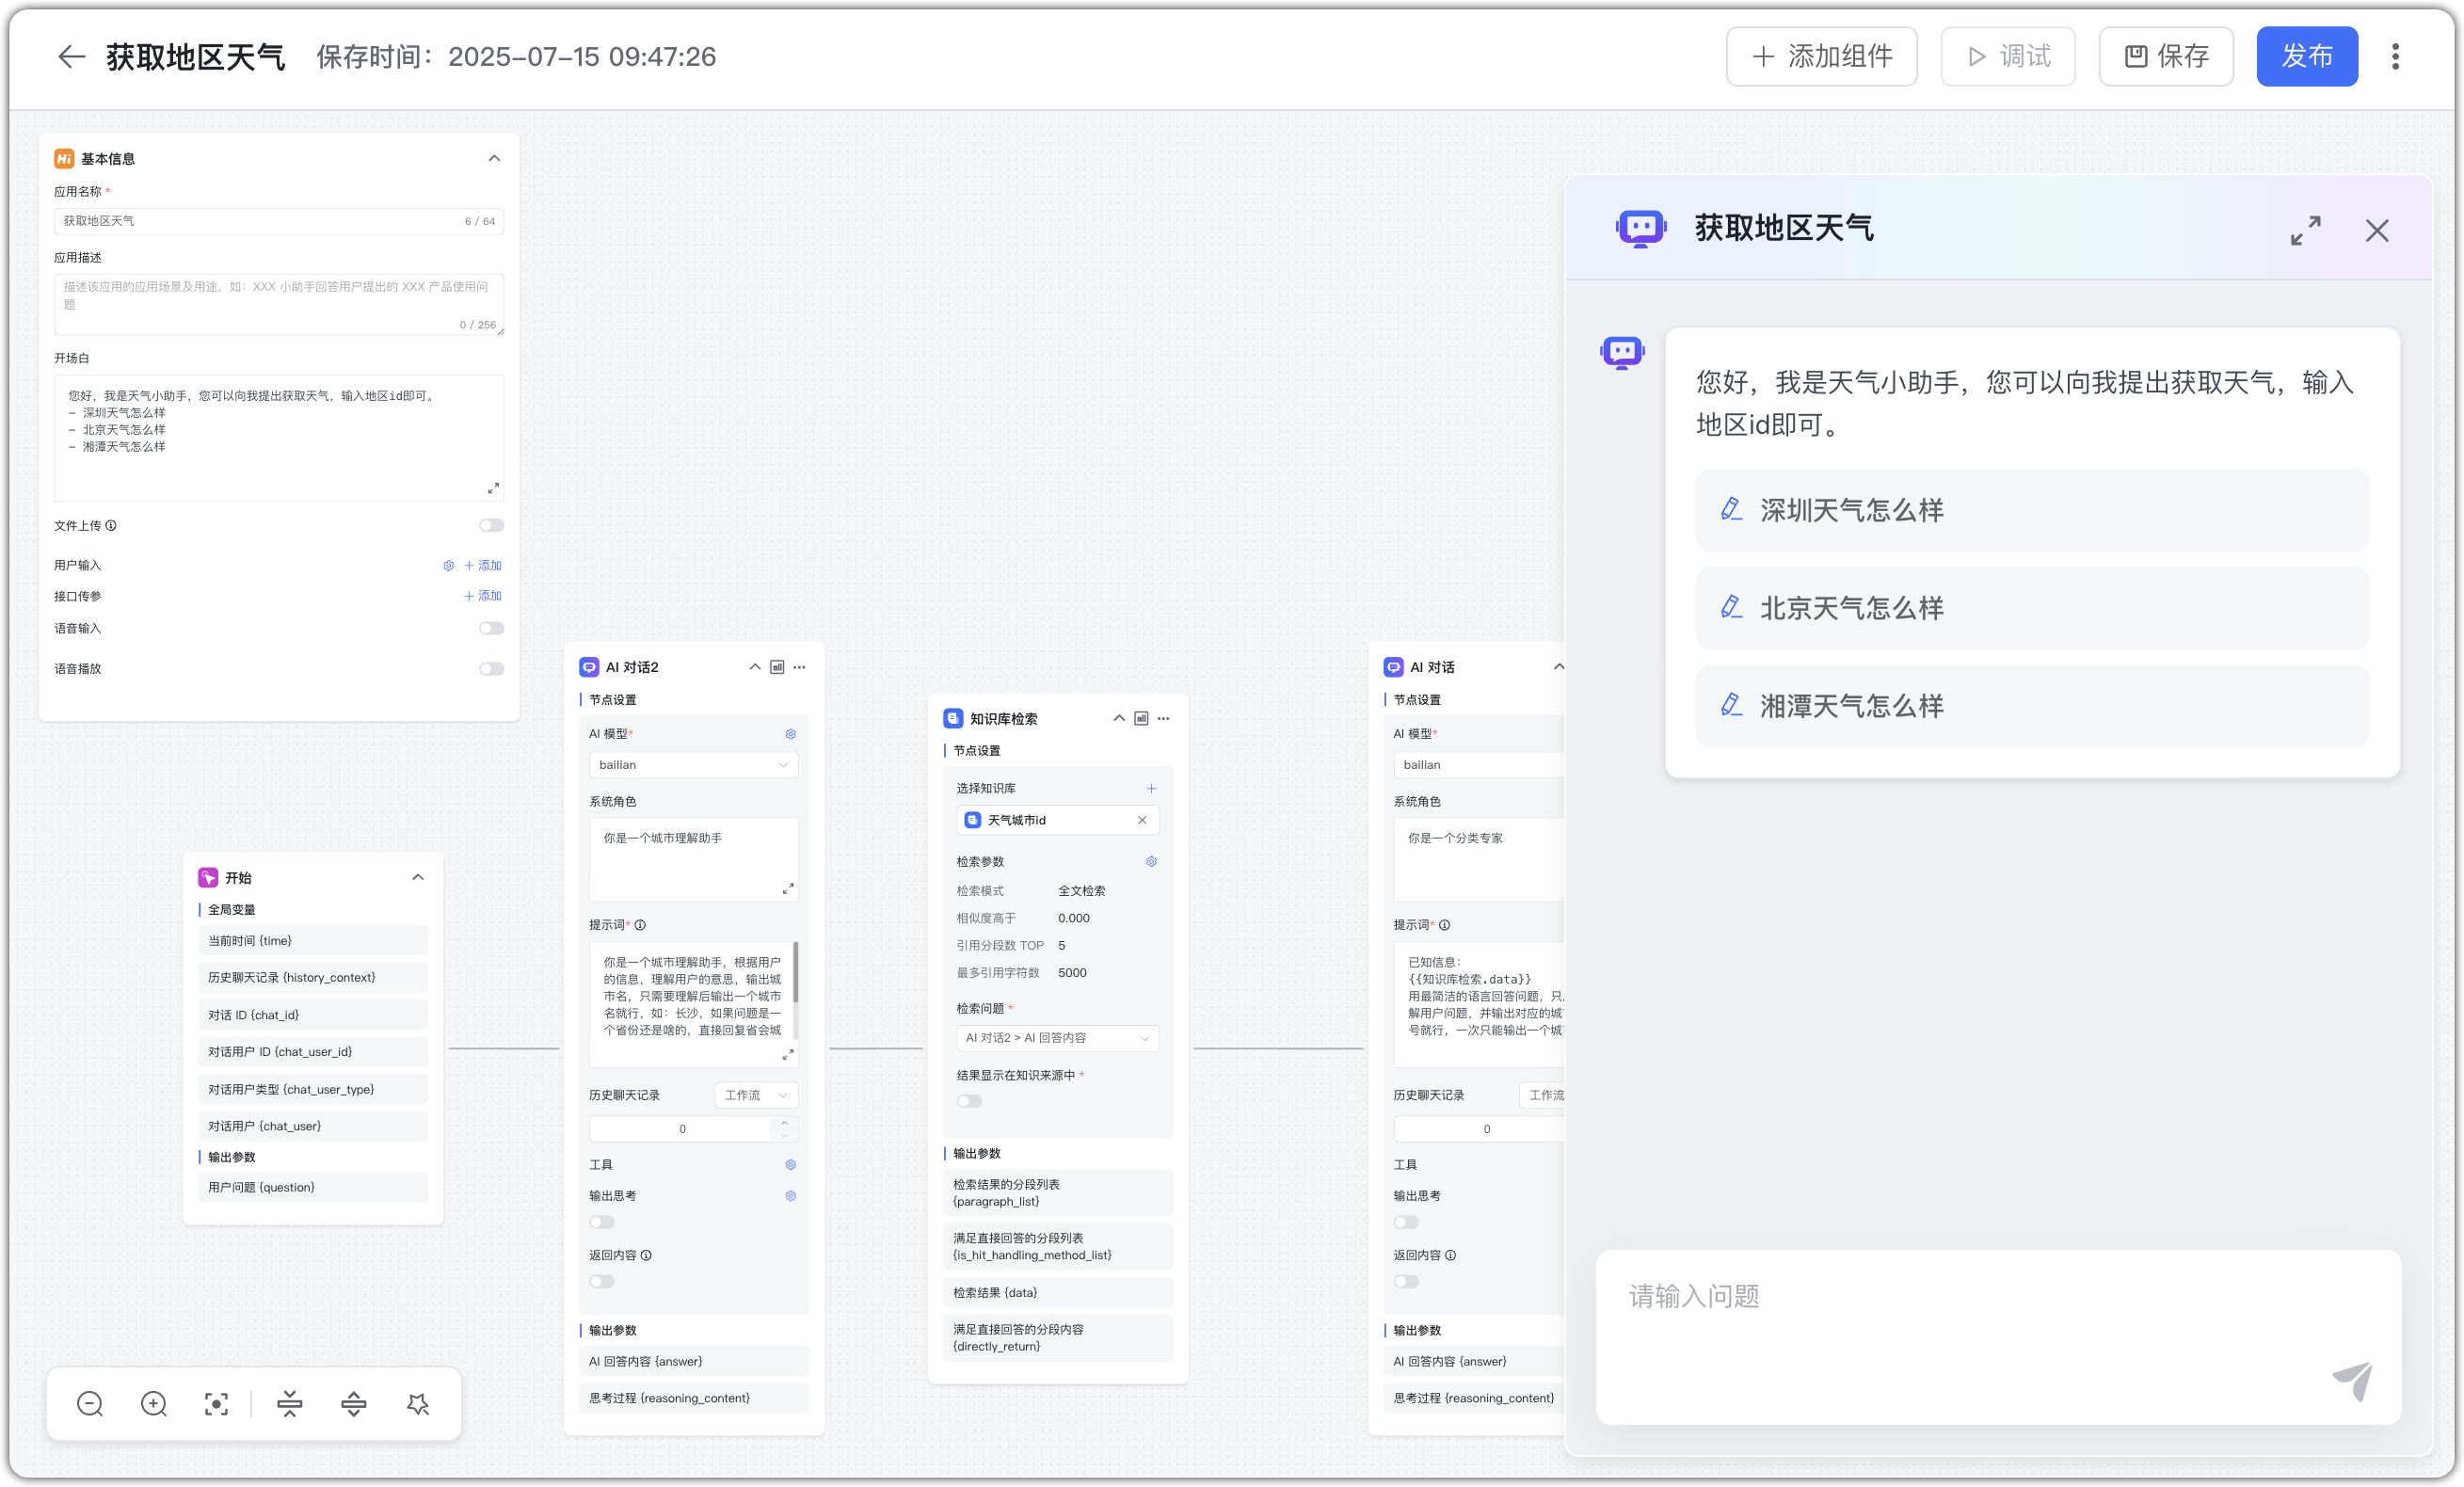Open 检索参数 settings gear in 知识库检索
The width and height of the screenshot is (2464, 1487).
[1151, 861]
